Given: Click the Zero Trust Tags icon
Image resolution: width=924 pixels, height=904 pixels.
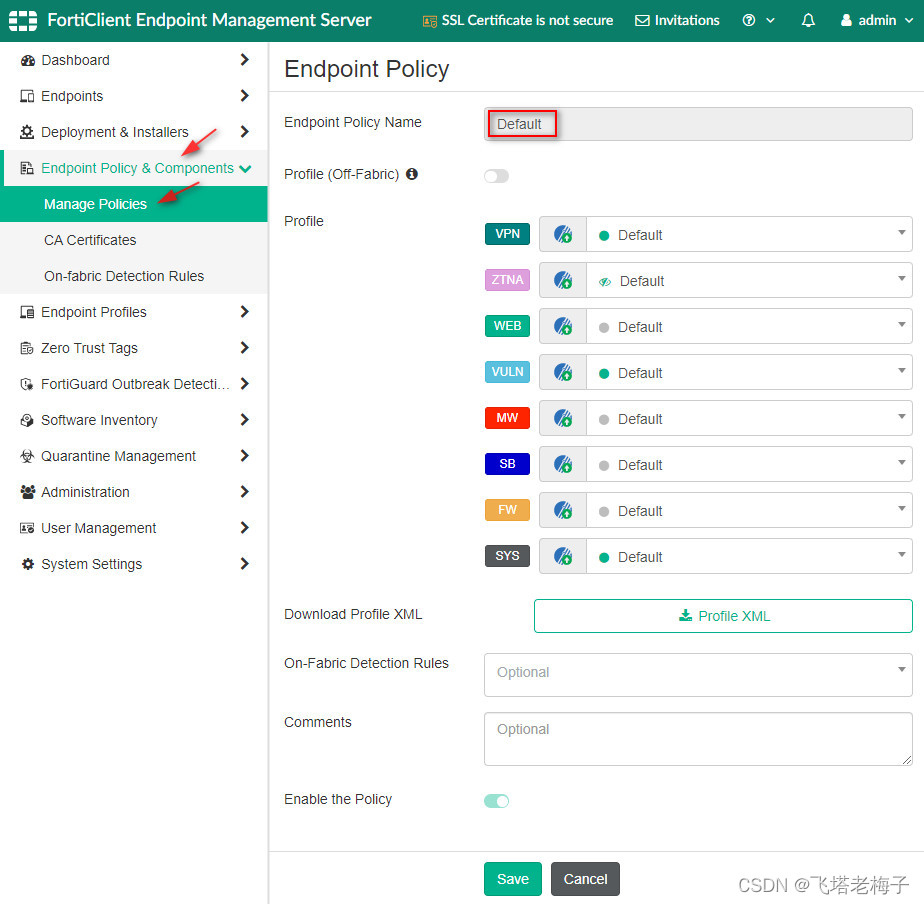Looking at the screenshot, I should point(27,348).
